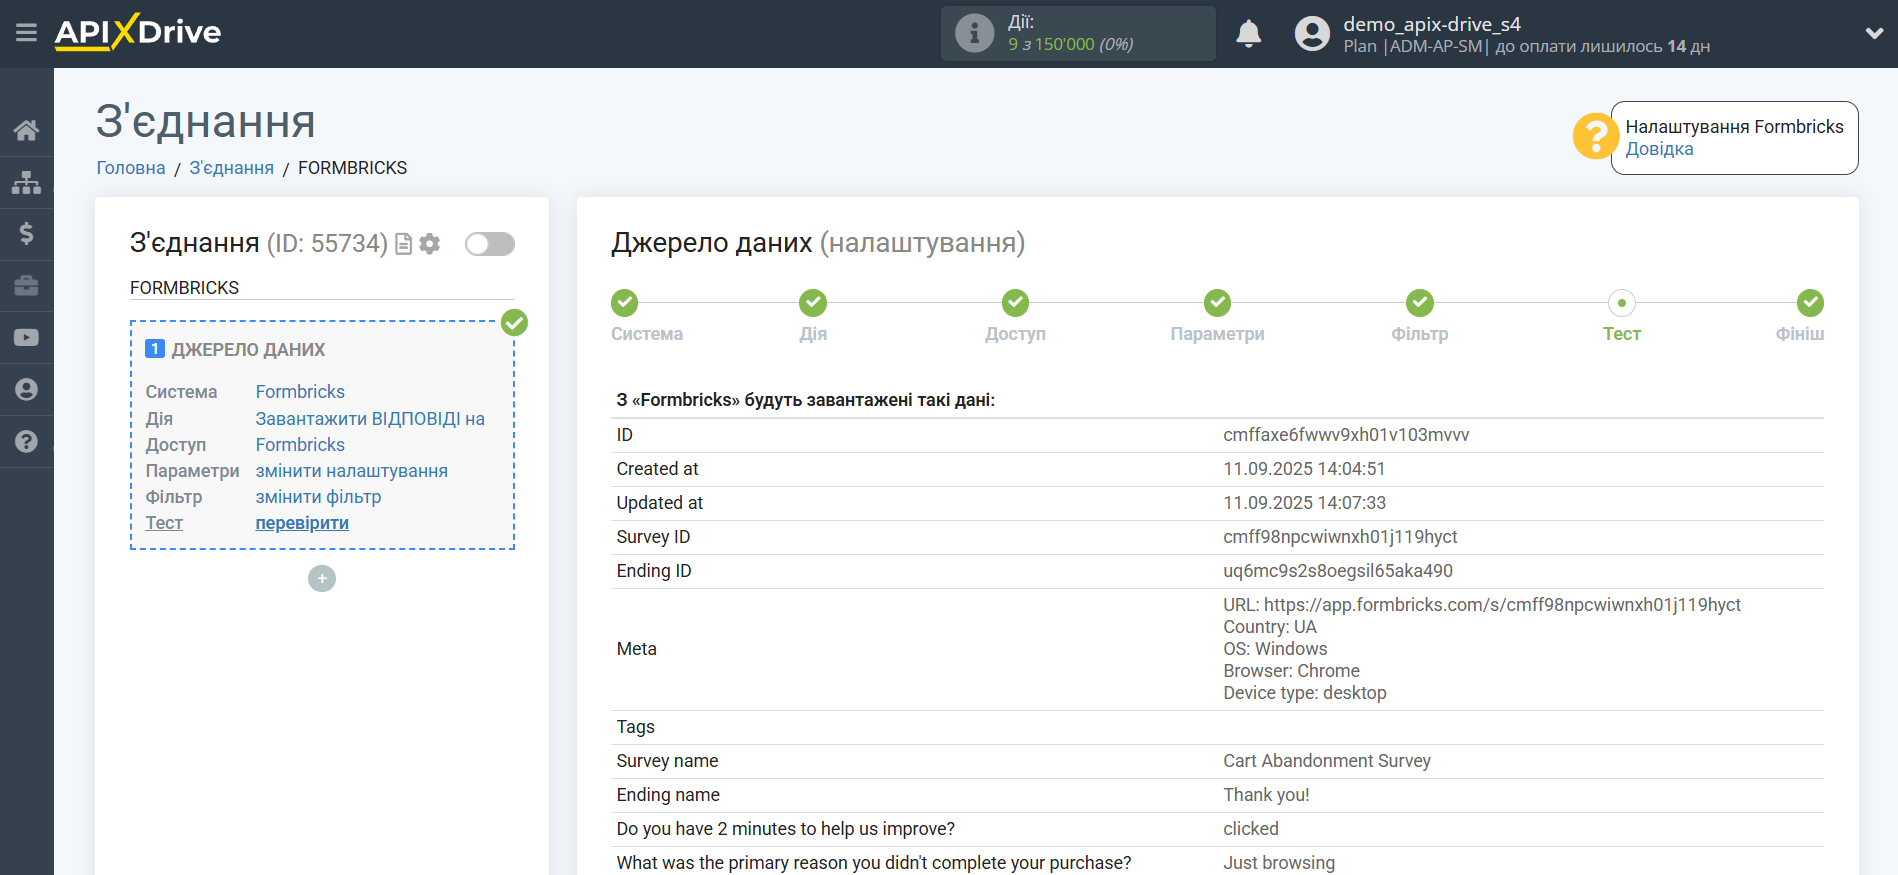Open the briefcase icon in sidebar
The image size is (1898, 875).
point(27,286)
